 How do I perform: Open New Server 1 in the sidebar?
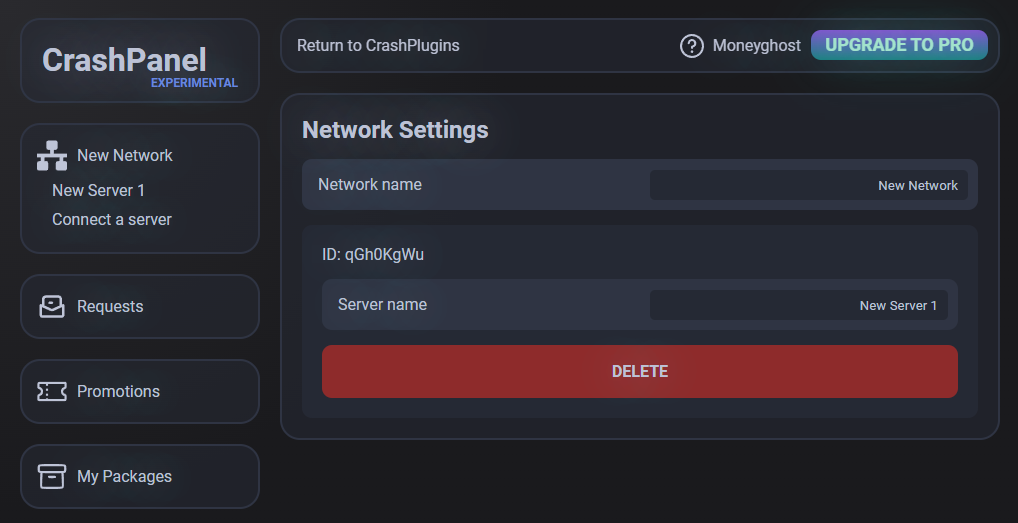click(x=98, y=190)
